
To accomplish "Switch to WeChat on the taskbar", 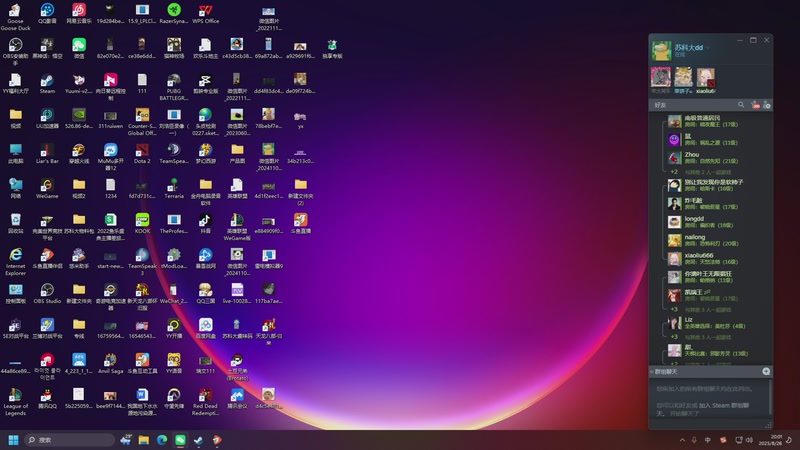I will point(181,440).
